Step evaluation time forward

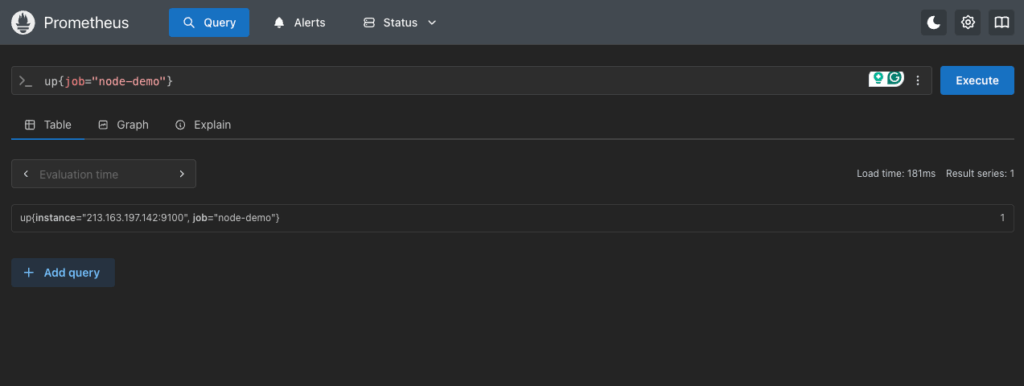(182, 174)
